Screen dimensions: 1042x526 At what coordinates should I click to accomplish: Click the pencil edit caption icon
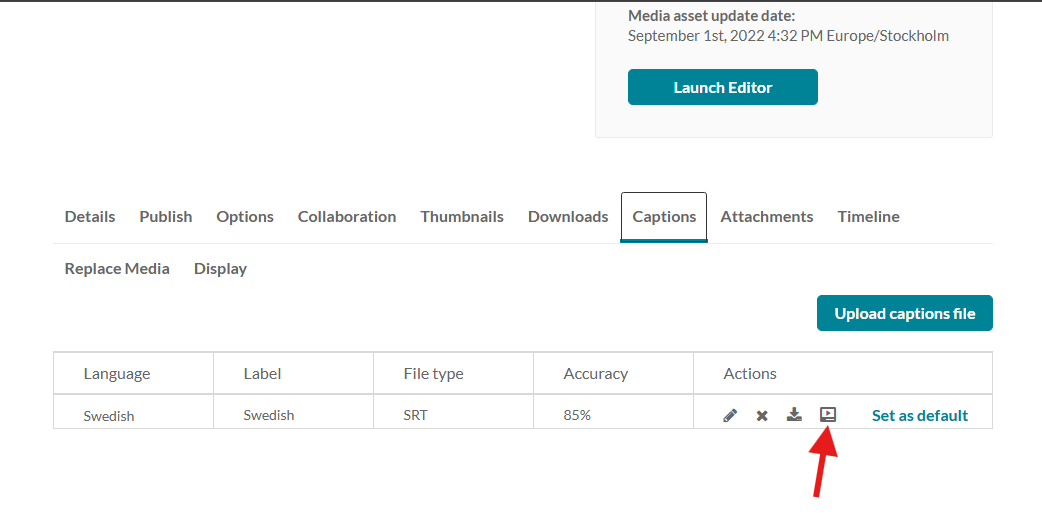pos(730,415)
